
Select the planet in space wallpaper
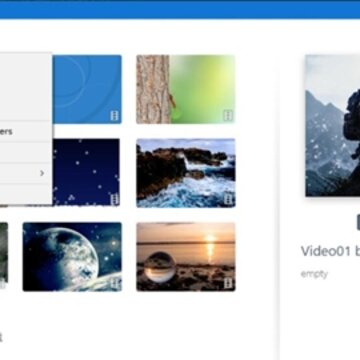pyautogui.click(x=72, y=257)
